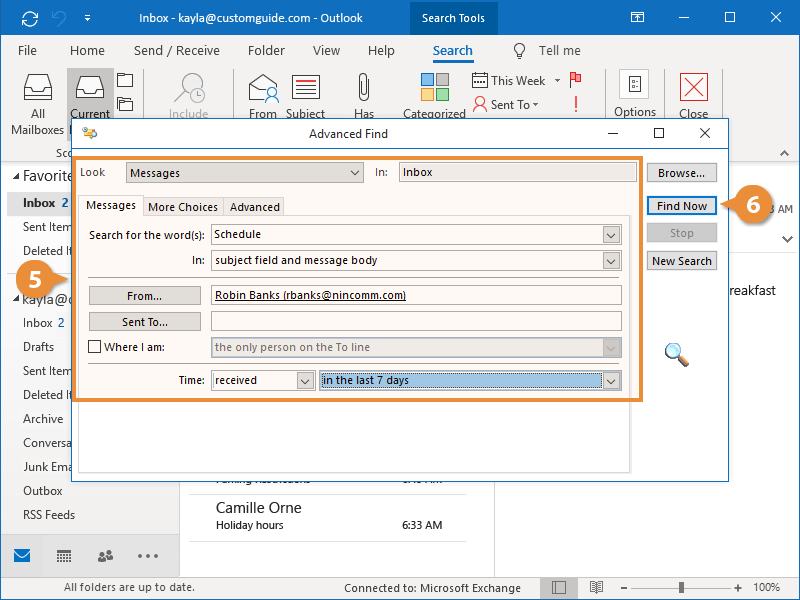The image size is (800, 600).
Task: Open the Sent To refine dropdown
Action: 506,105
